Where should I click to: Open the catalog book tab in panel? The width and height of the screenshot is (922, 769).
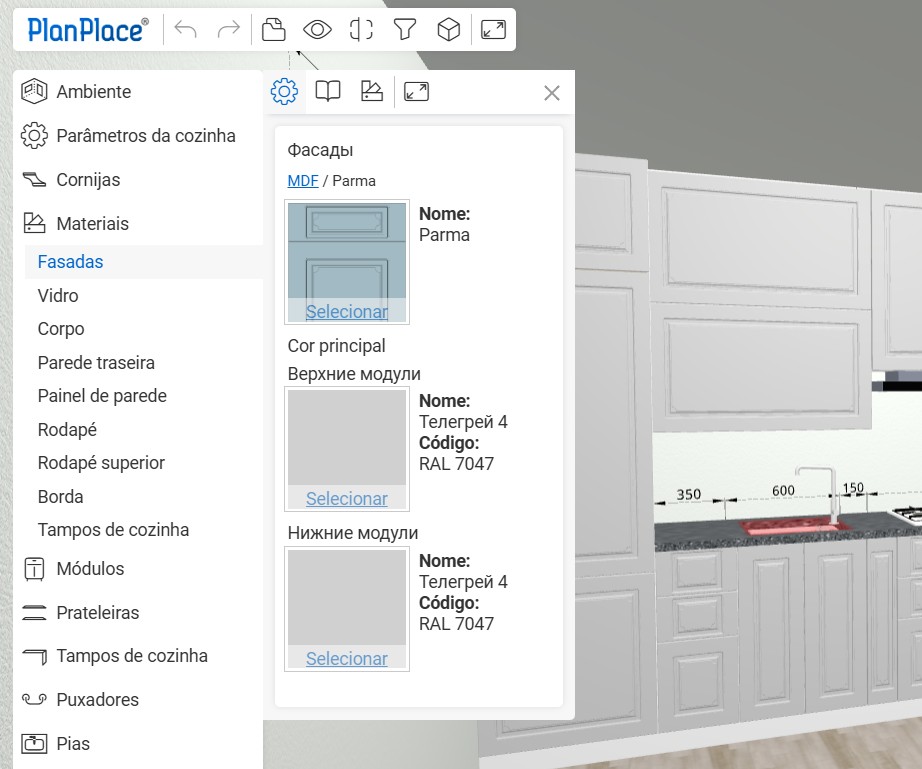328,92
